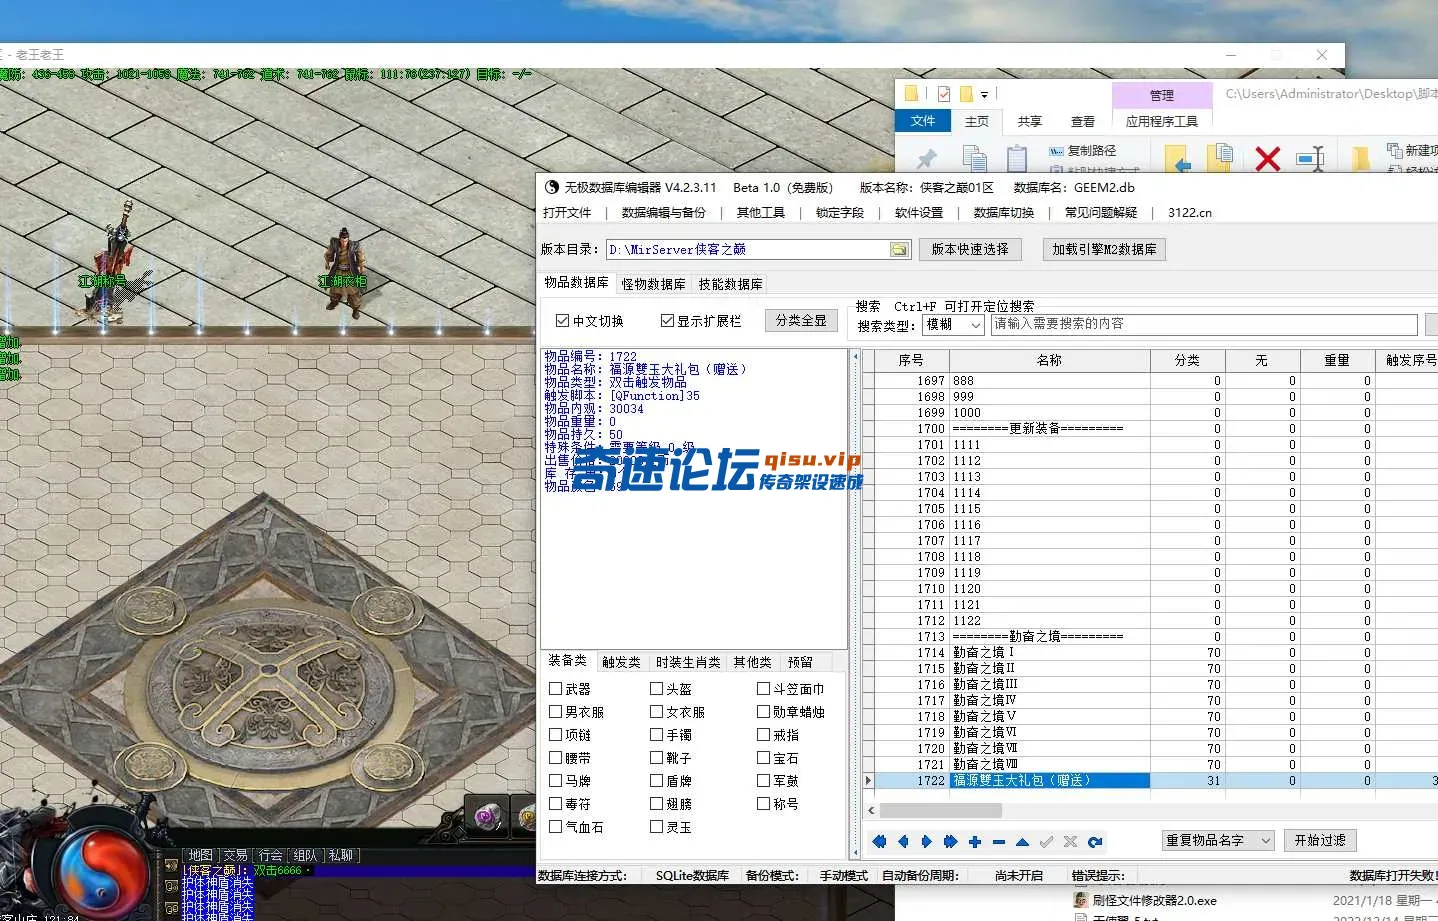Check the 戒指 filter box
The width and height of the screenshot is (1438, 921).
(x=763, y=735)
